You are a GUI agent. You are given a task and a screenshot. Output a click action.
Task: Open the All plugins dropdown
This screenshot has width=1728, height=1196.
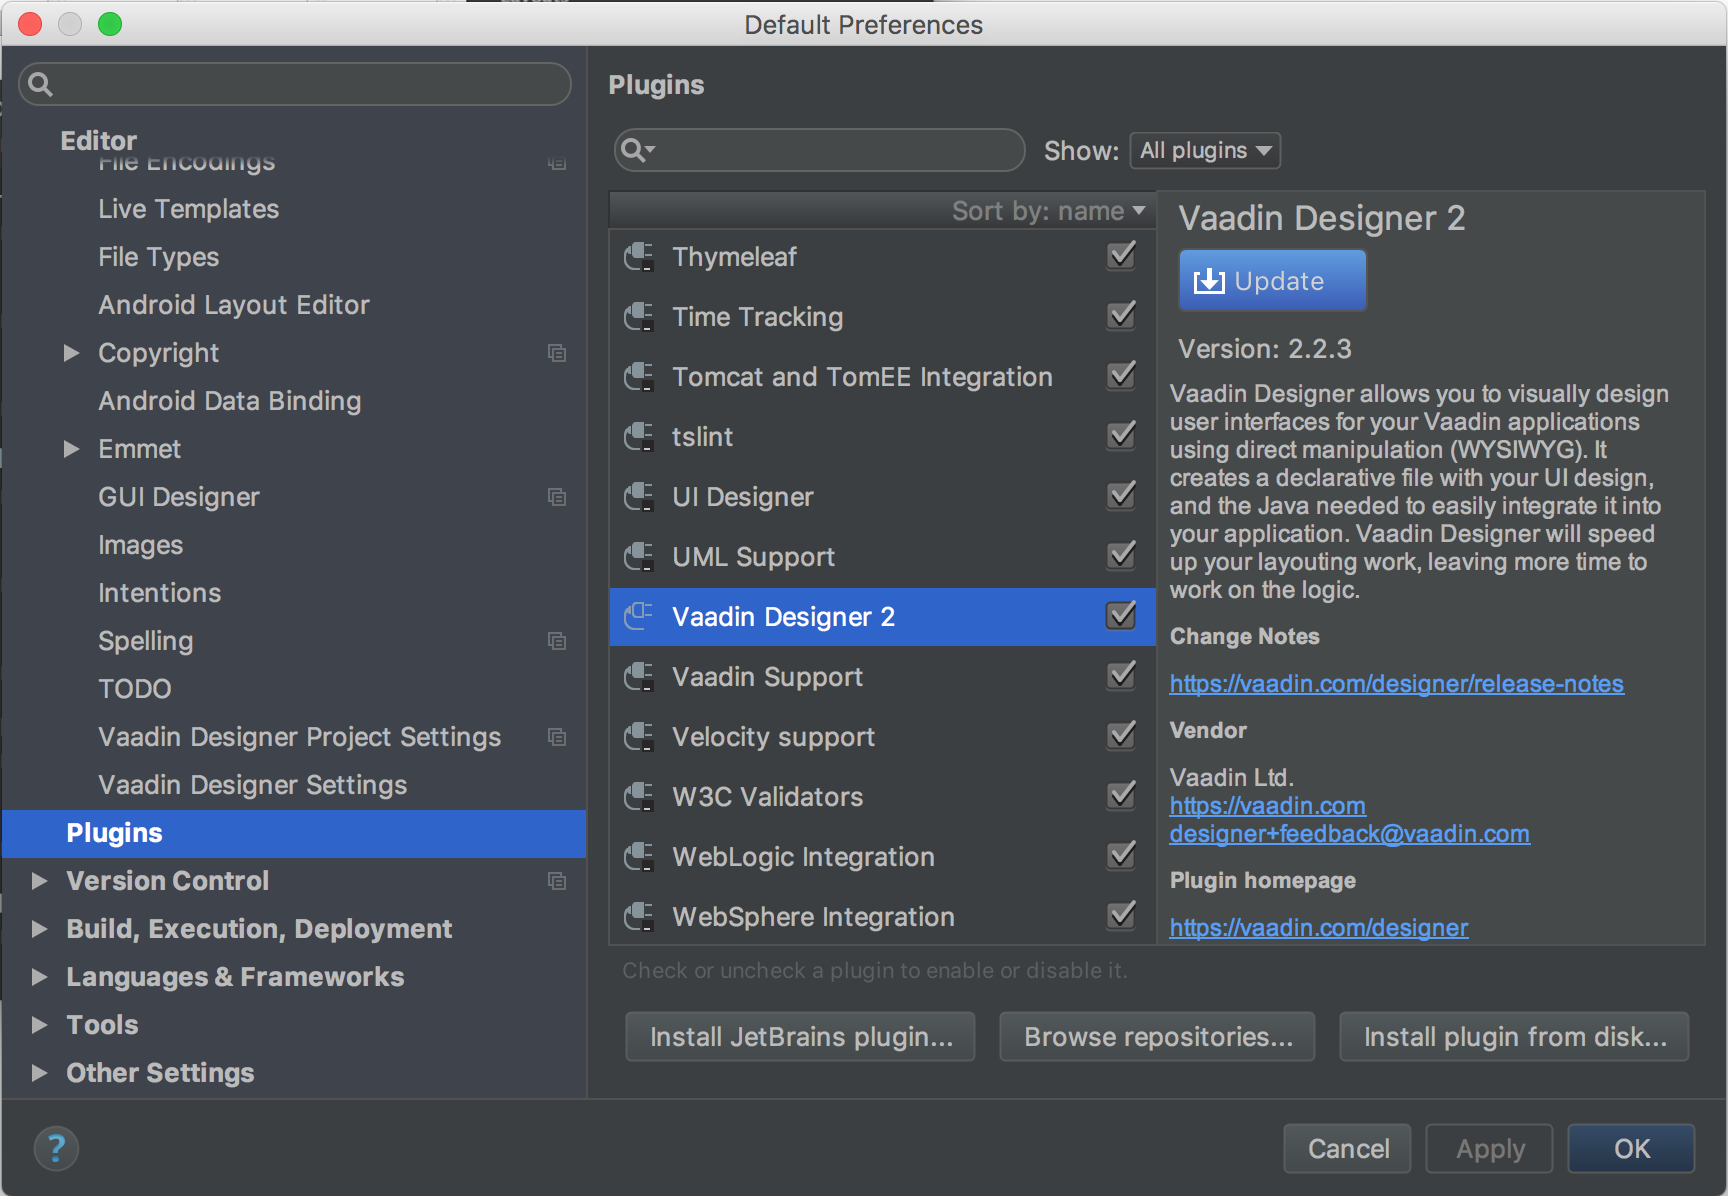(1204, 150)
